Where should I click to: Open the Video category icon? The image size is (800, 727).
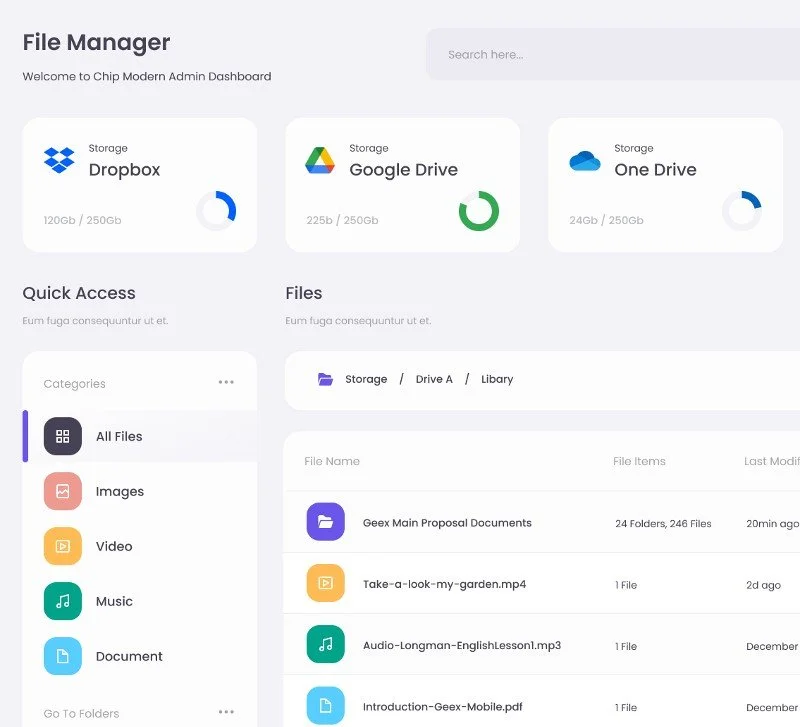[x=63, y=546]
